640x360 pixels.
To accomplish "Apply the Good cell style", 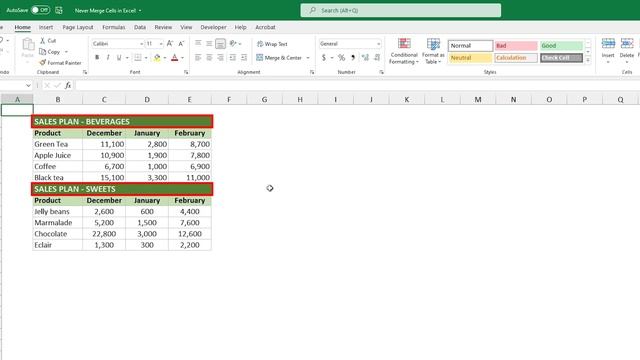I will point(561,46).
